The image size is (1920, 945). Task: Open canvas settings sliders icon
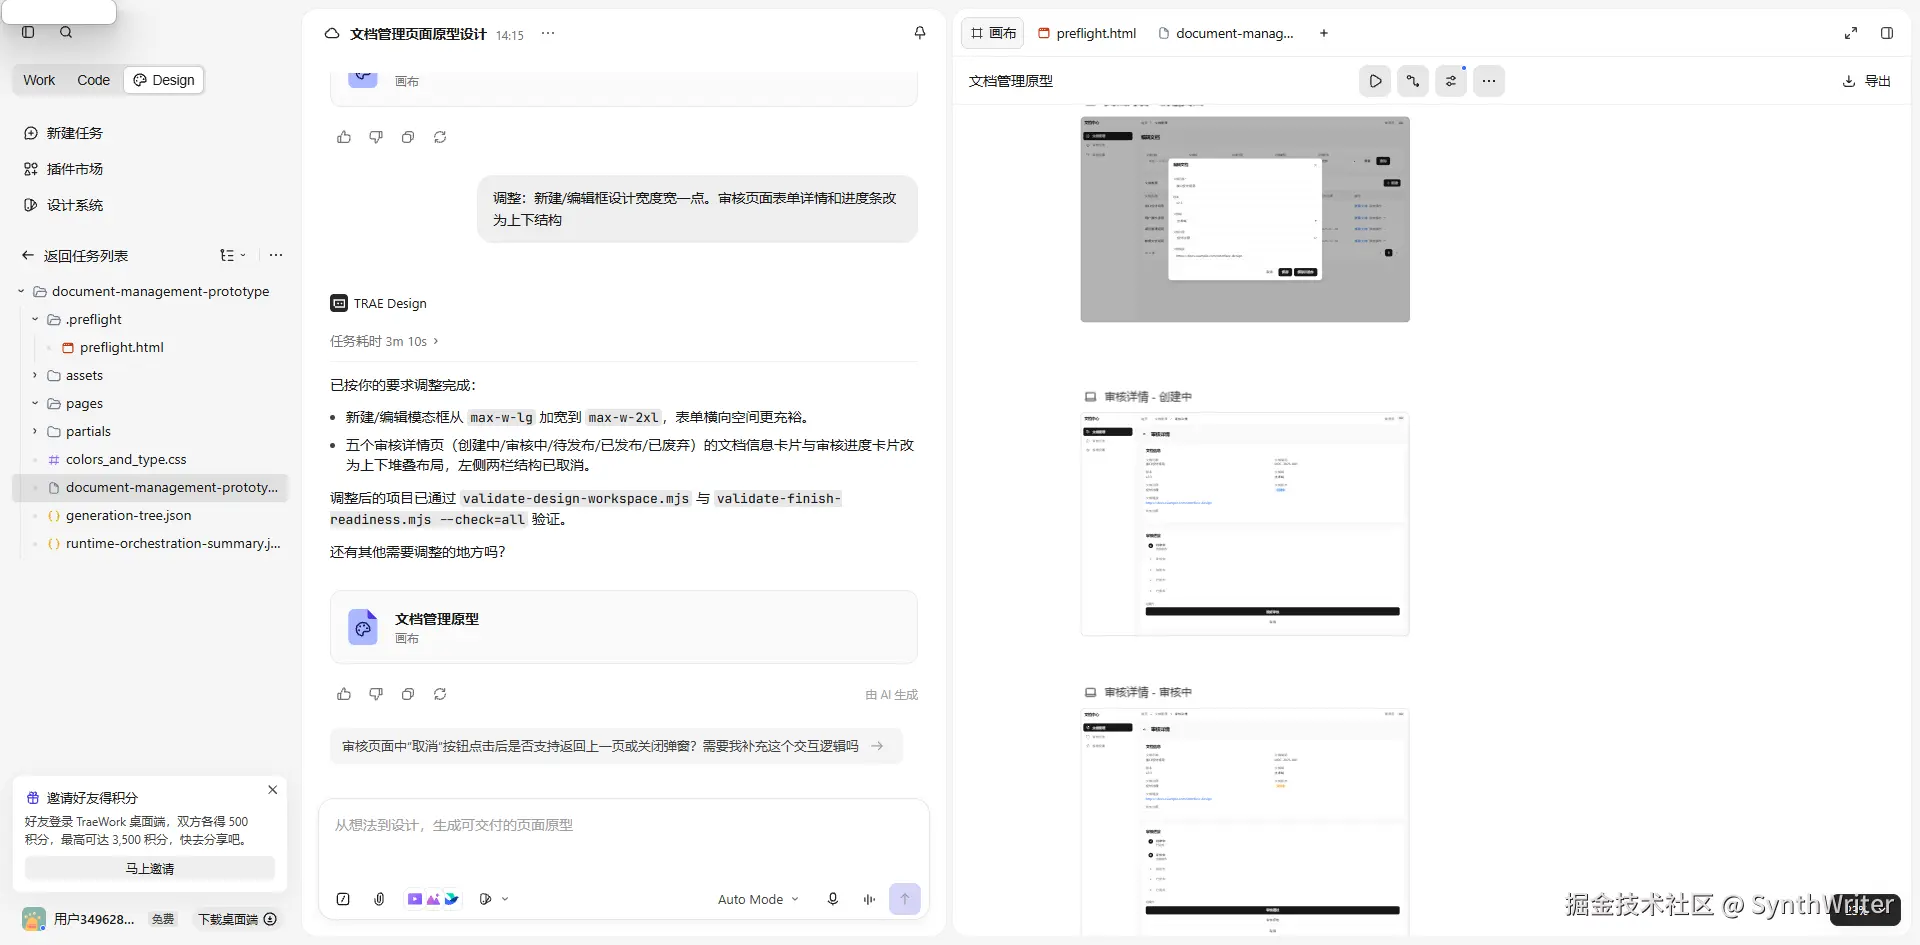click(1451, 81)
